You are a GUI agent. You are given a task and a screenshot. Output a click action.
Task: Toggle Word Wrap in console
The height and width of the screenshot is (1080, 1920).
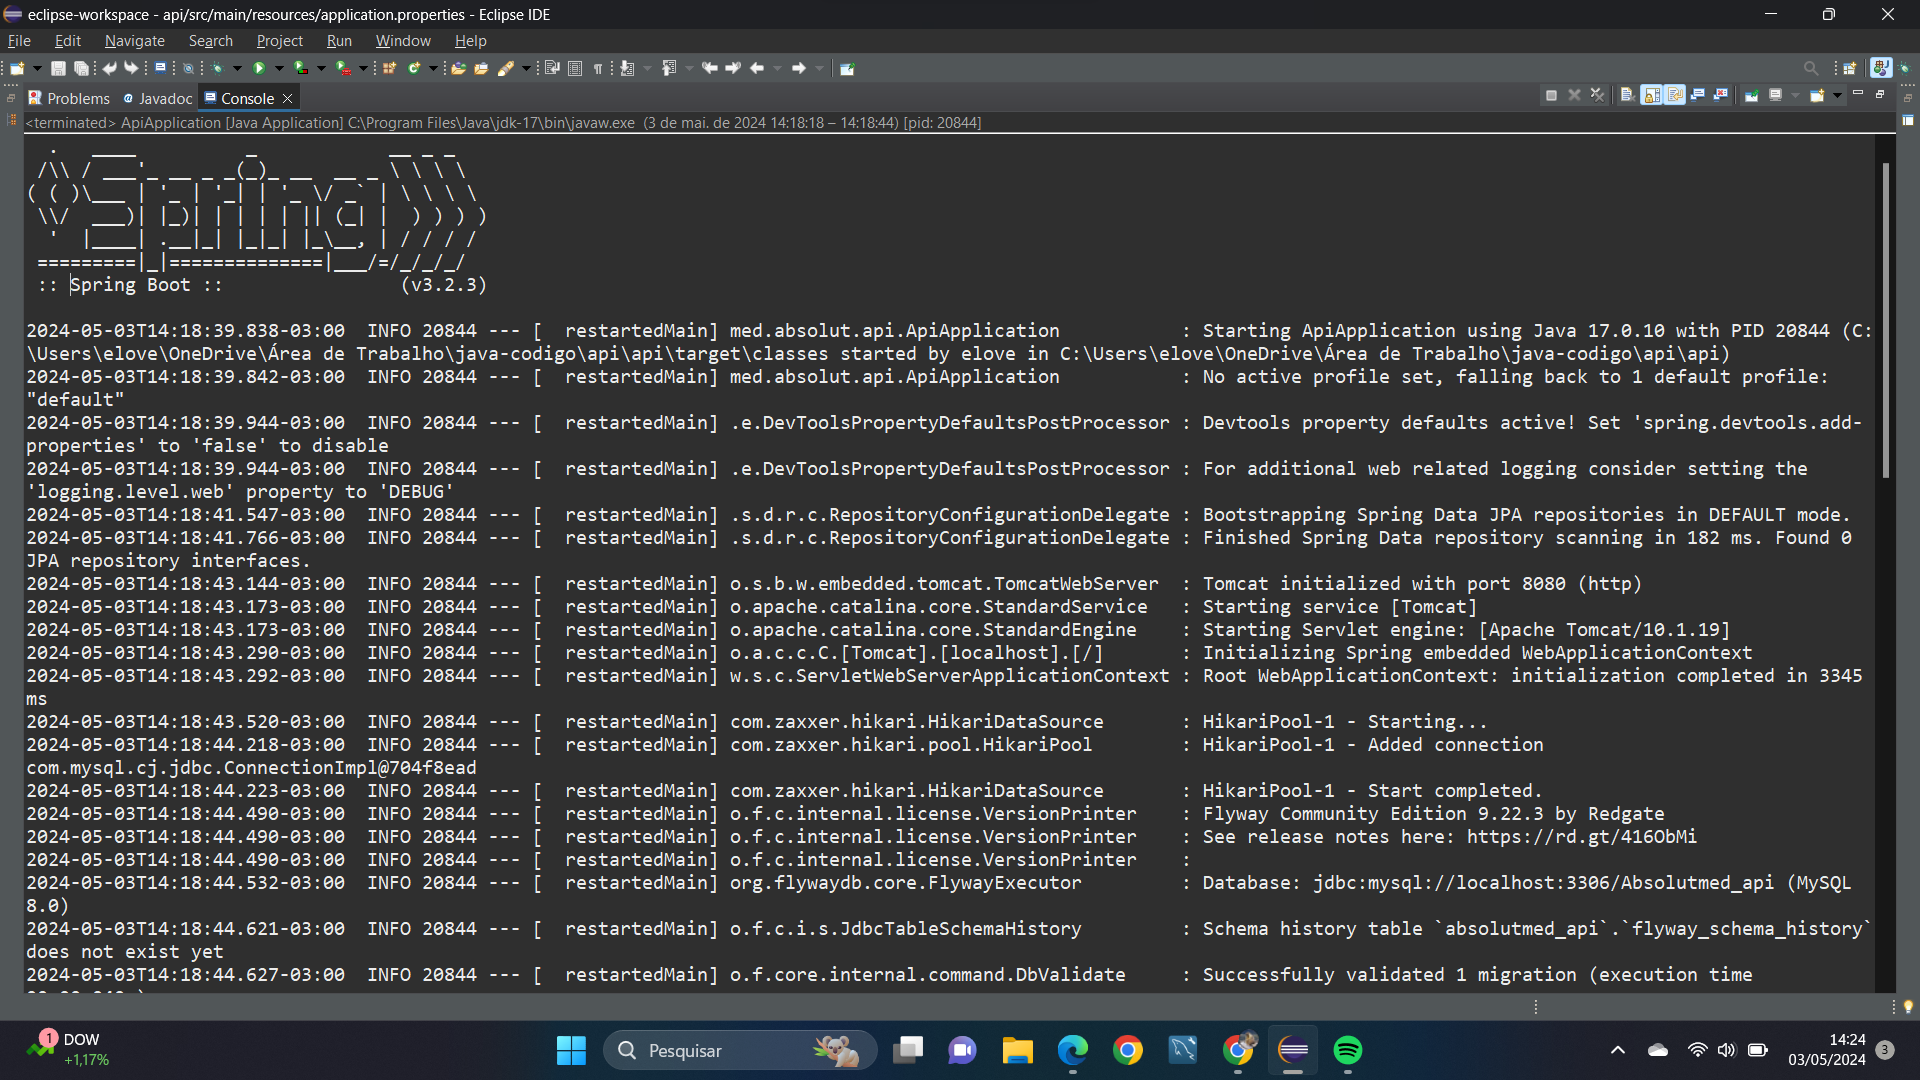click(x=1674, y=95)
